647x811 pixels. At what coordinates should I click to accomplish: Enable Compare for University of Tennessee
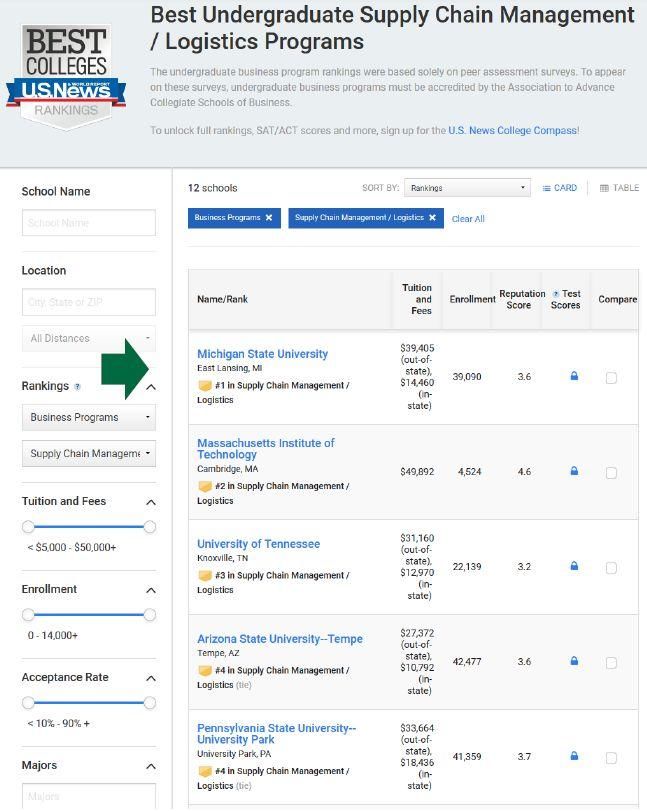(611, 568)
